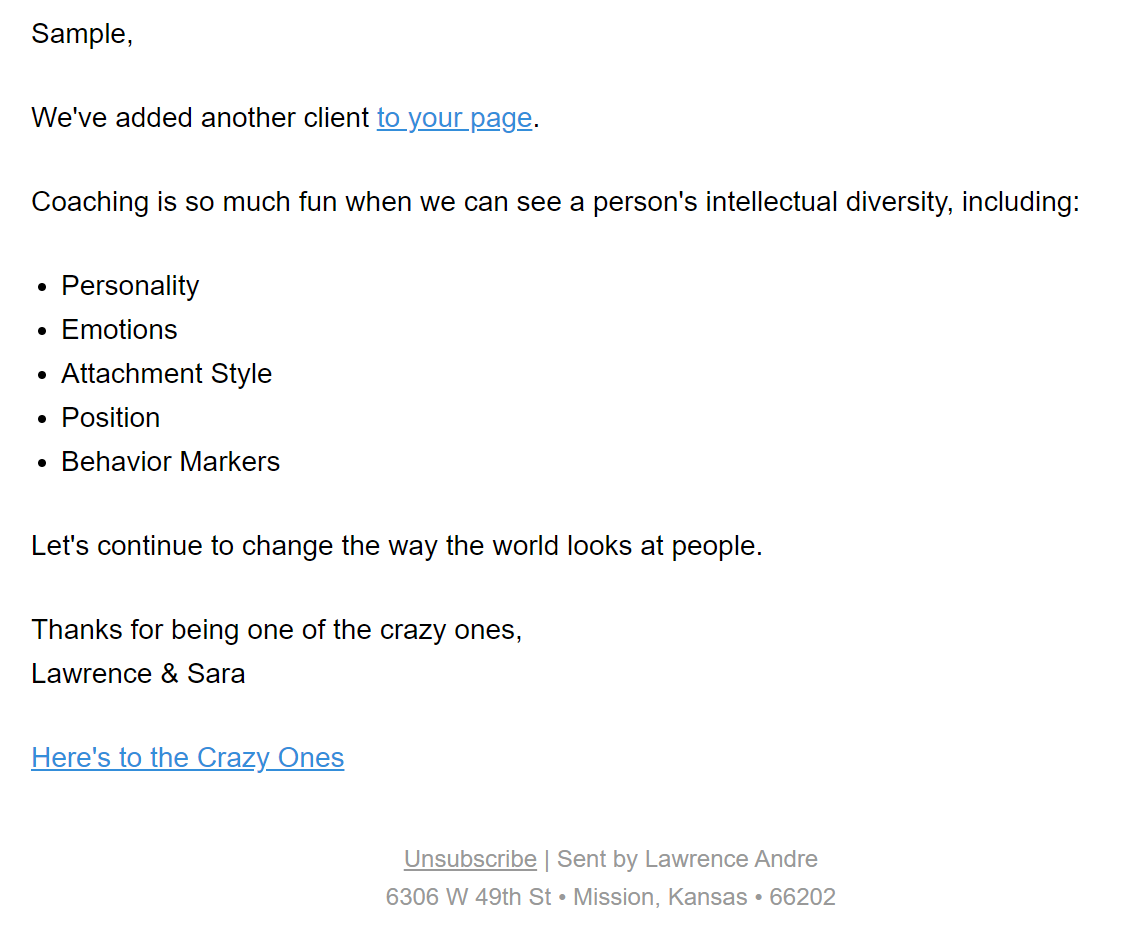The image size is (1122, 947).
Task: Click the 'Lawrence & Sara' signature line
Action: point(138,674)
